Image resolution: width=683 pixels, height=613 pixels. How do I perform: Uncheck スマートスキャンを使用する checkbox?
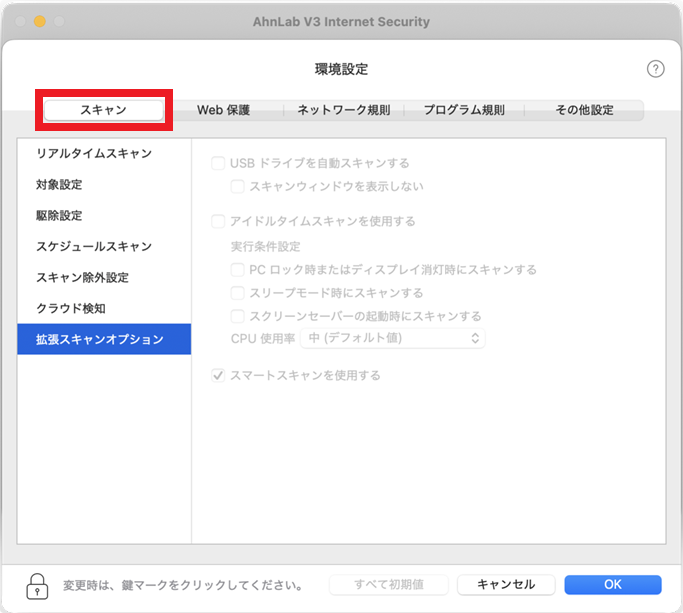218,375
